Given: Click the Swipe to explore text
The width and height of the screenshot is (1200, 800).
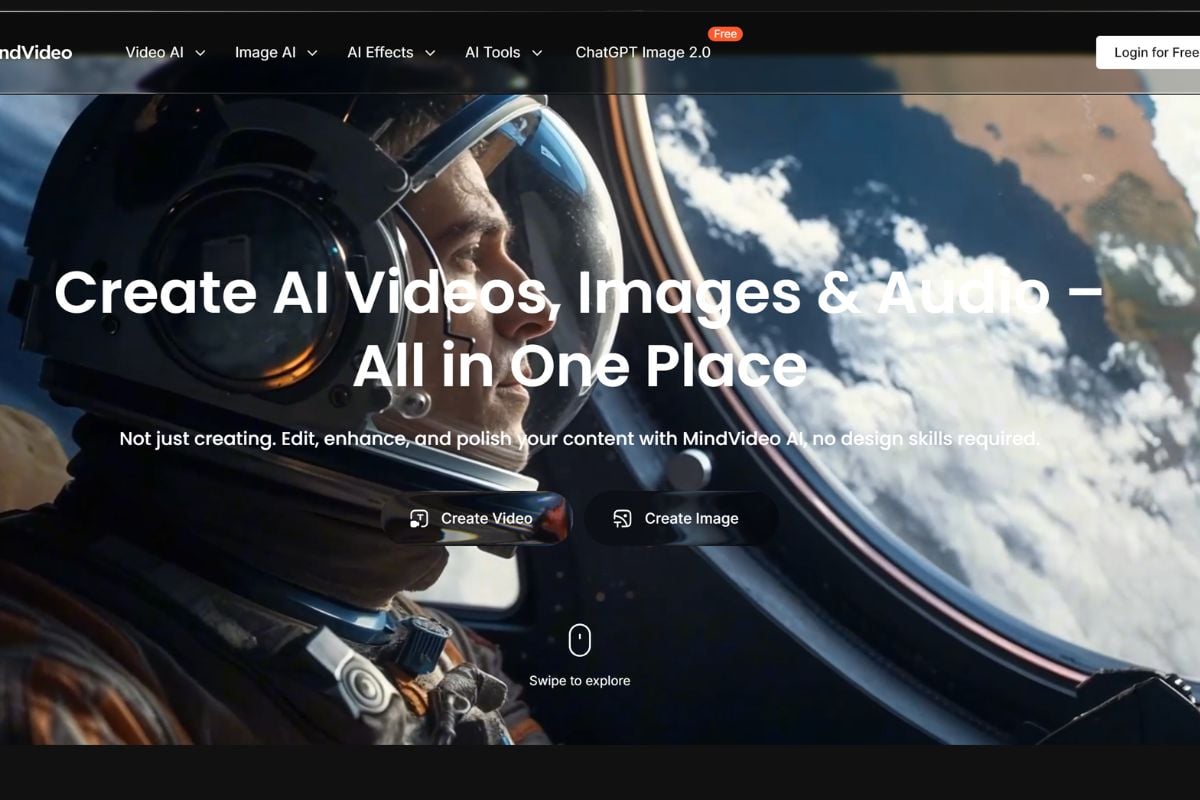Looking at the screenshot, I should pos(580,680).
